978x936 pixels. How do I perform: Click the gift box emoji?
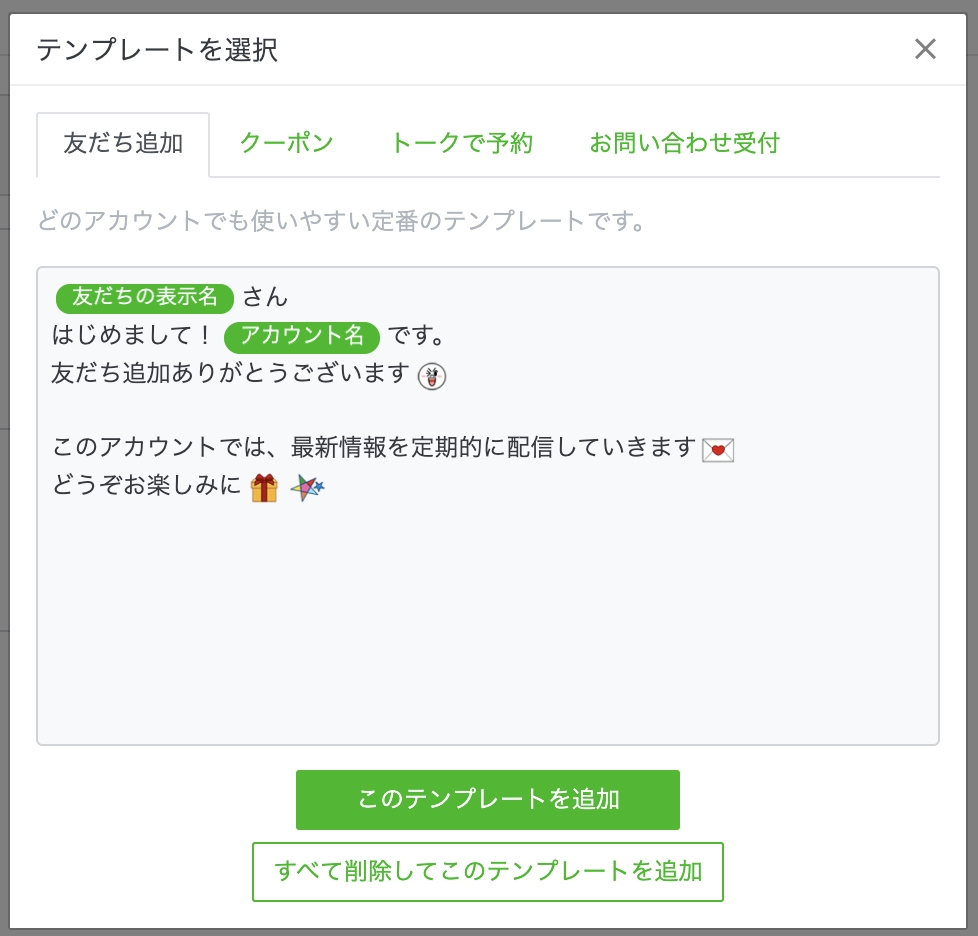click(264, 488)
